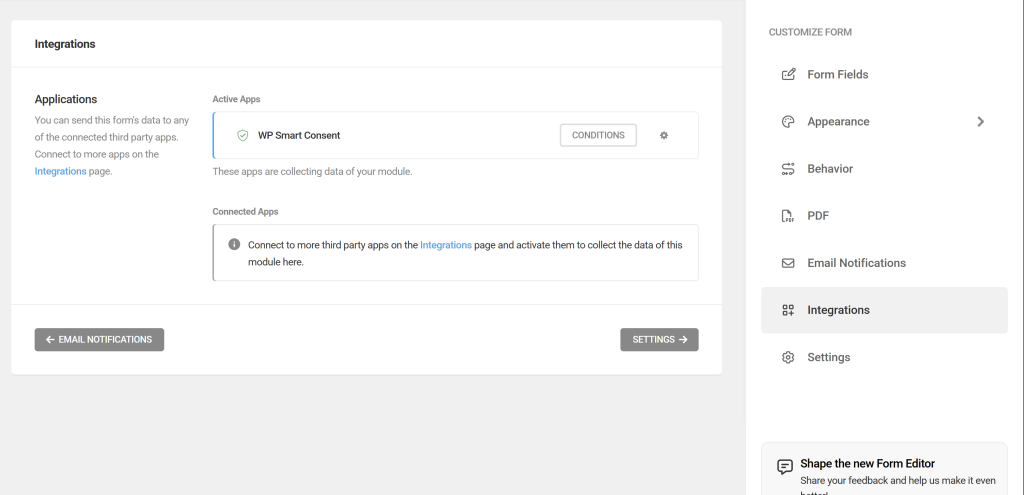This screenshot has width=1024, height=495.
Task: Click the Form Fields pencil icon
Action: click(788, 74)
